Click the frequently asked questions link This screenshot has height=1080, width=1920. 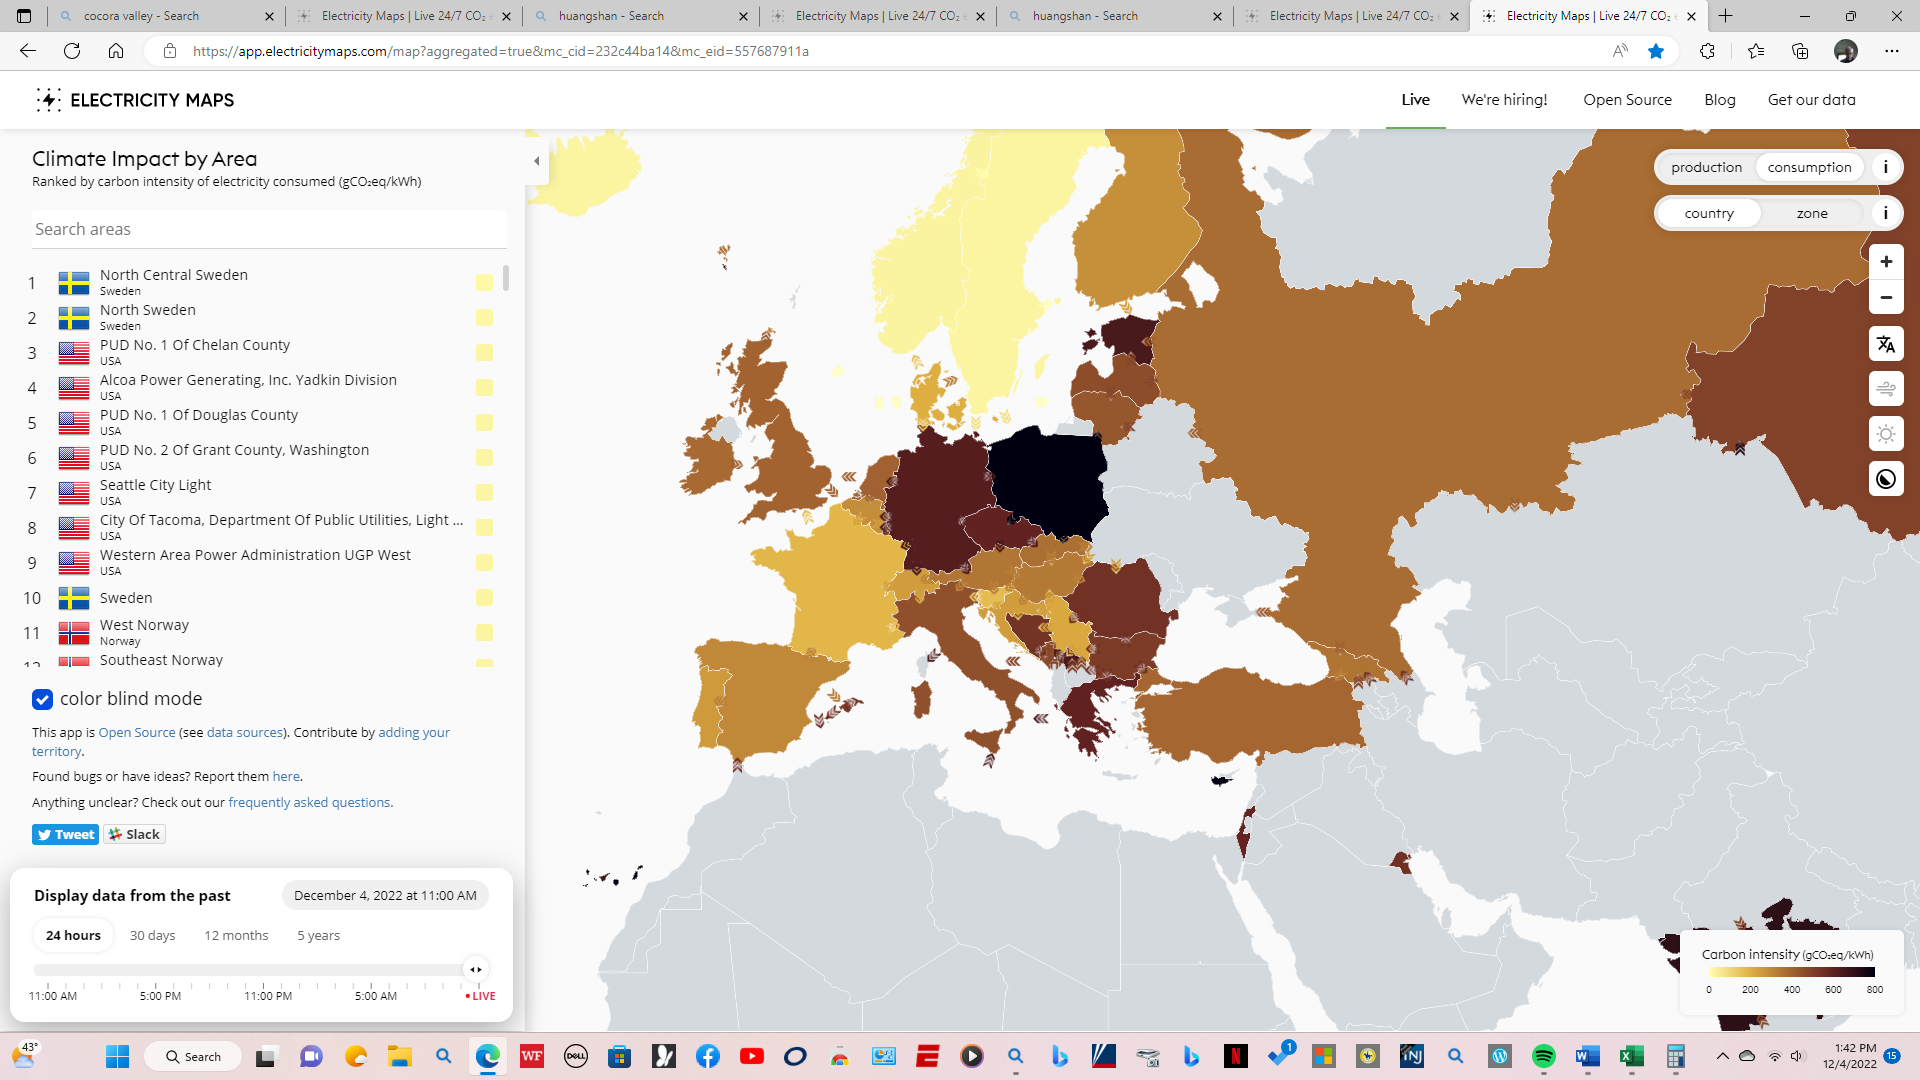[309, 802]
